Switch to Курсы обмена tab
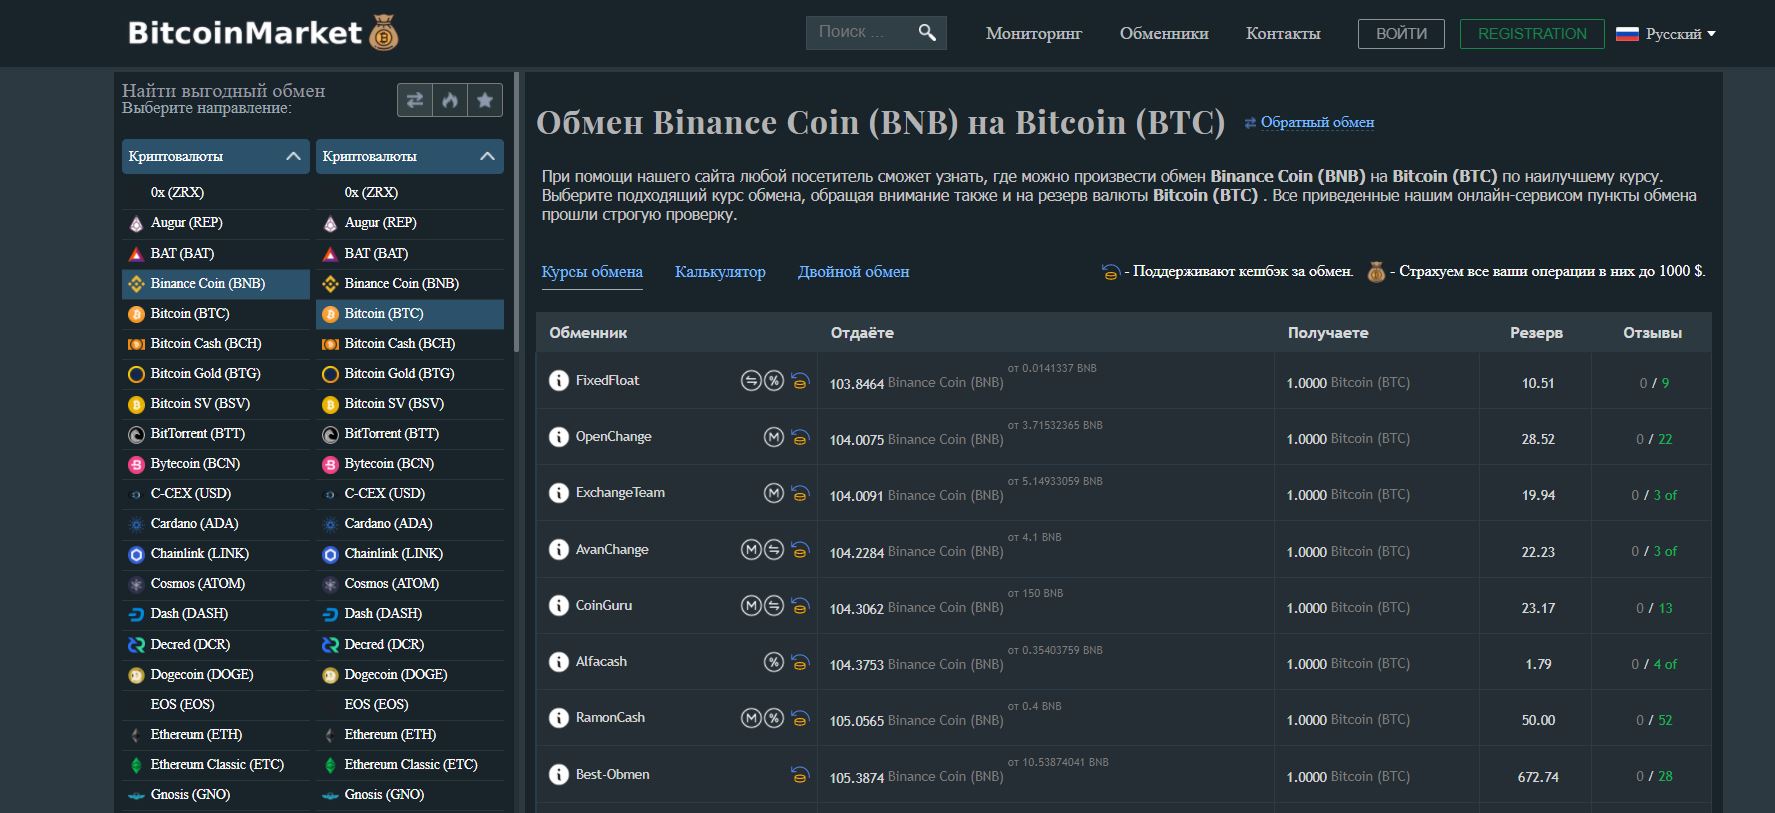Image resolution: width=1775 pixels, height=813 pixels. (592, 272)
